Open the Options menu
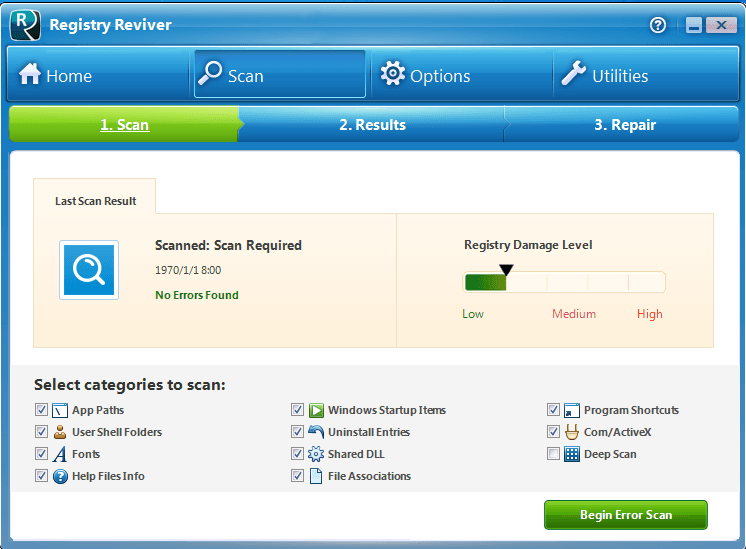The width and height of the screenshot is (746, 549). point(426,75)
